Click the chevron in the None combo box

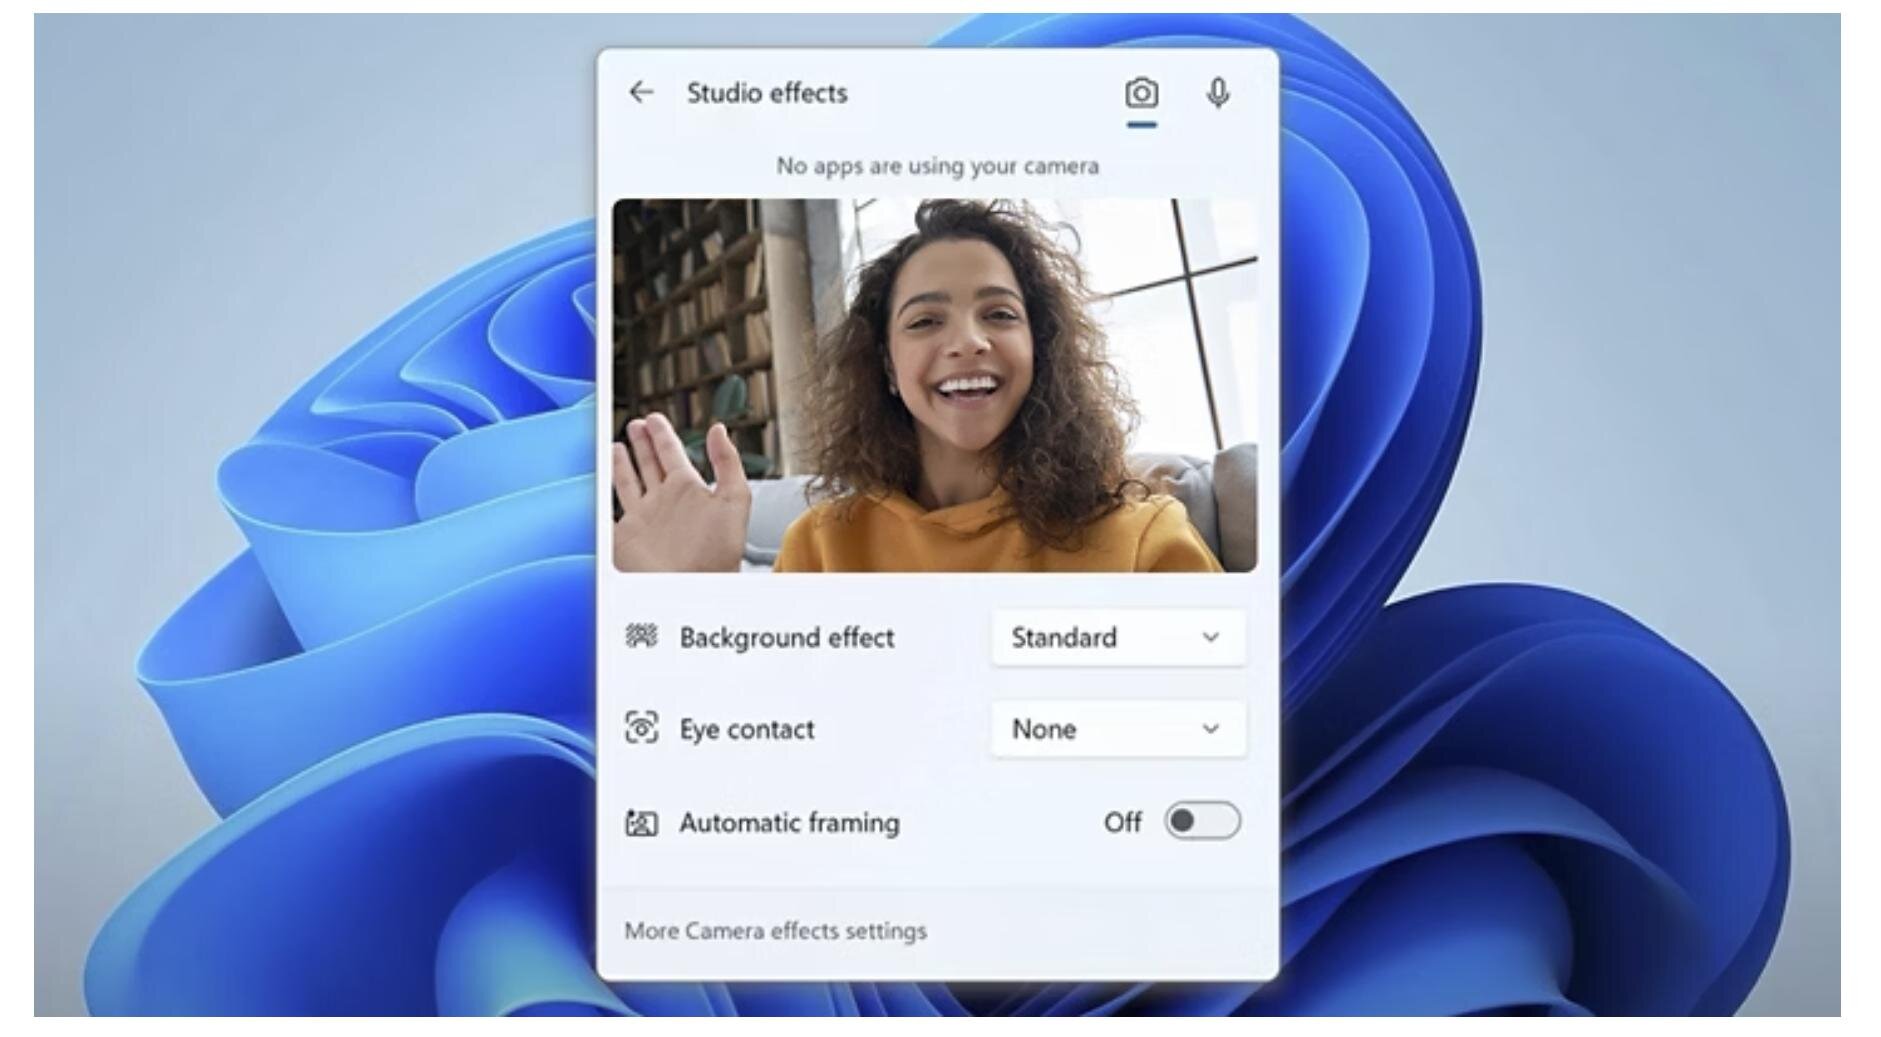point(1210,729)
